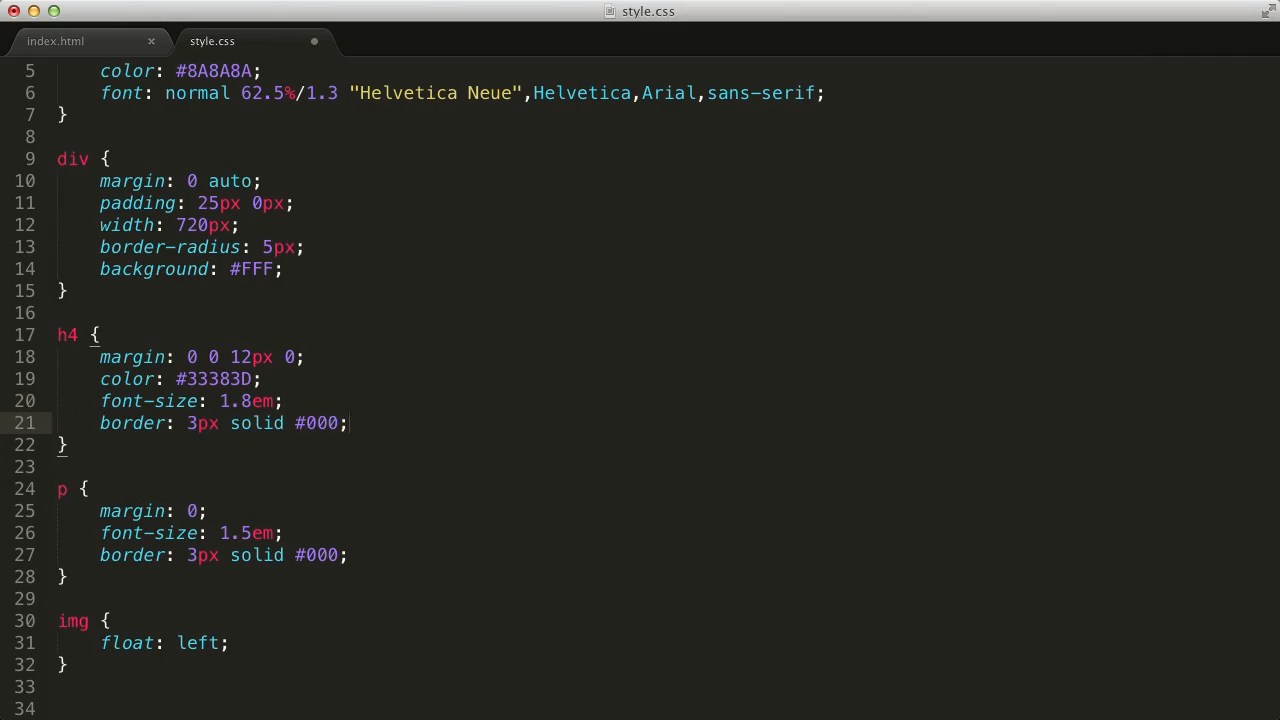
Task: Zoom the window with the green button
Action: pyautogui.click(x=54, y=11)
